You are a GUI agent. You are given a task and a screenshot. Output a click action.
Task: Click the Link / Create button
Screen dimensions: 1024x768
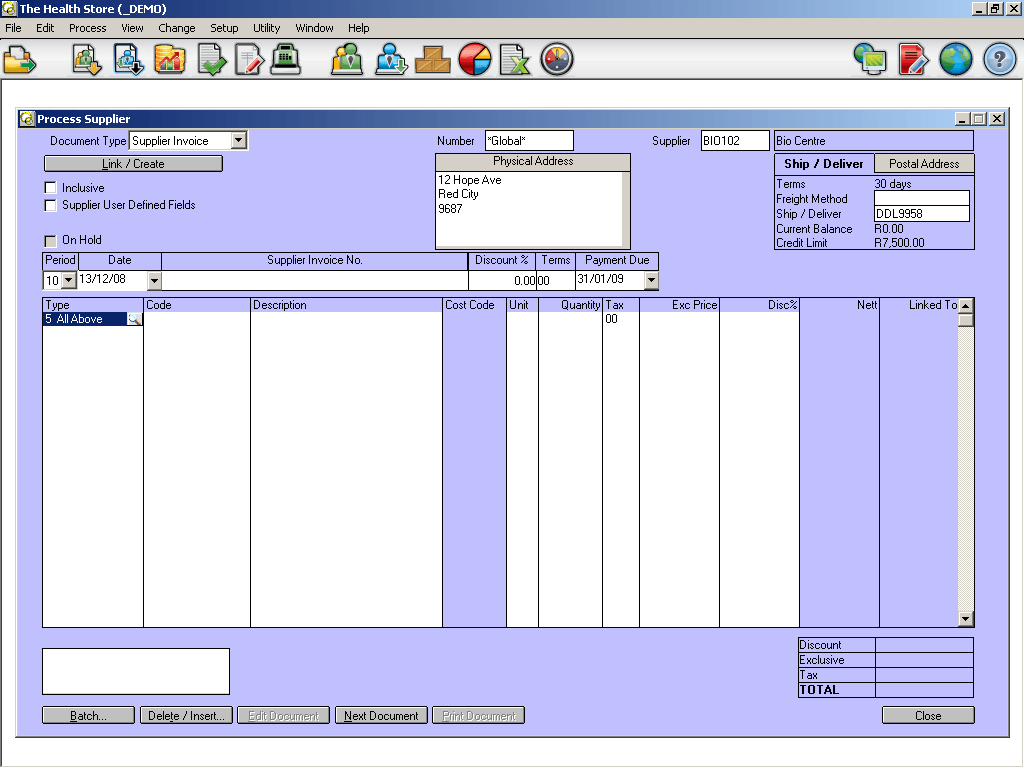(x=133, y=163)
